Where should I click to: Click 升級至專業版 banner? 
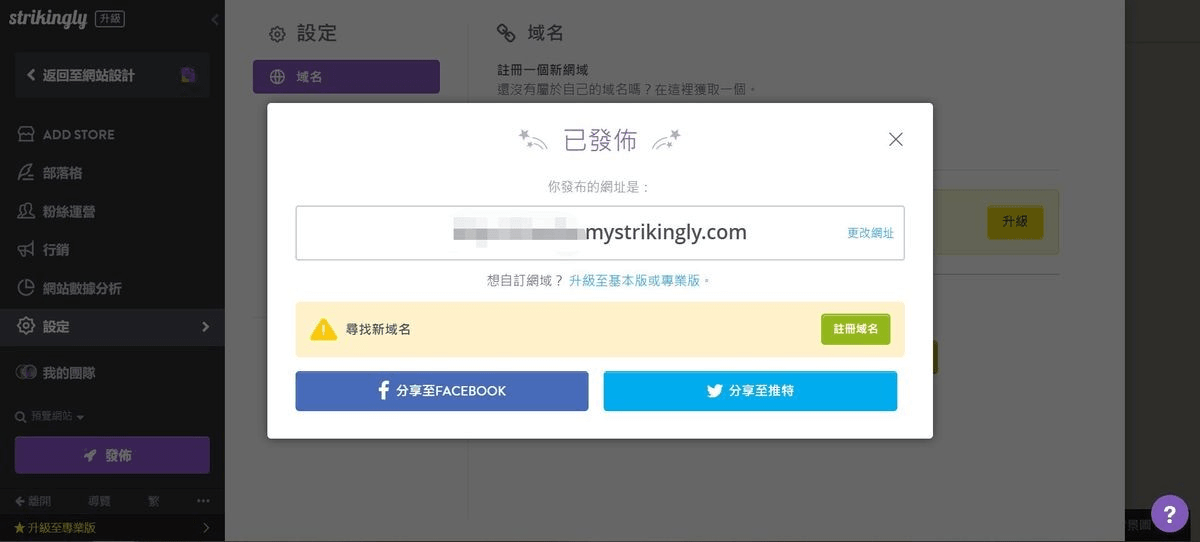point(112,528)
